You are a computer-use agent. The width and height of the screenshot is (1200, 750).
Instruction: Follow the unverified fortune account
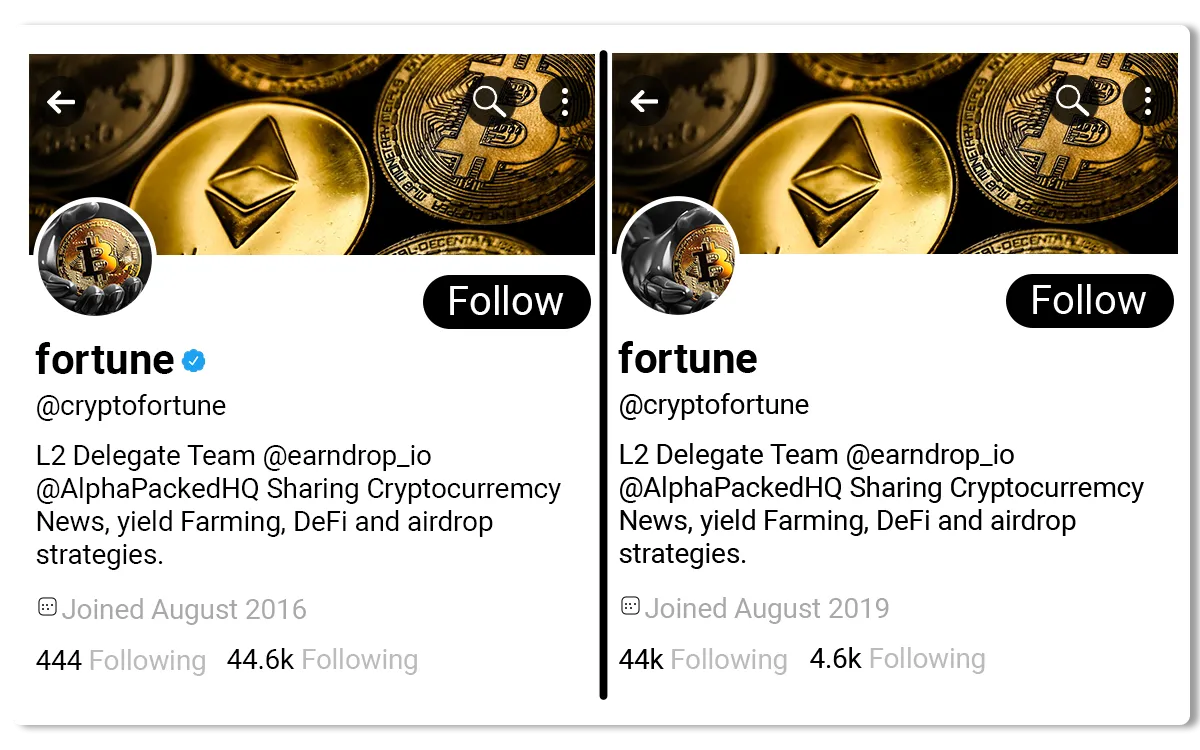tap(1089, 300)
